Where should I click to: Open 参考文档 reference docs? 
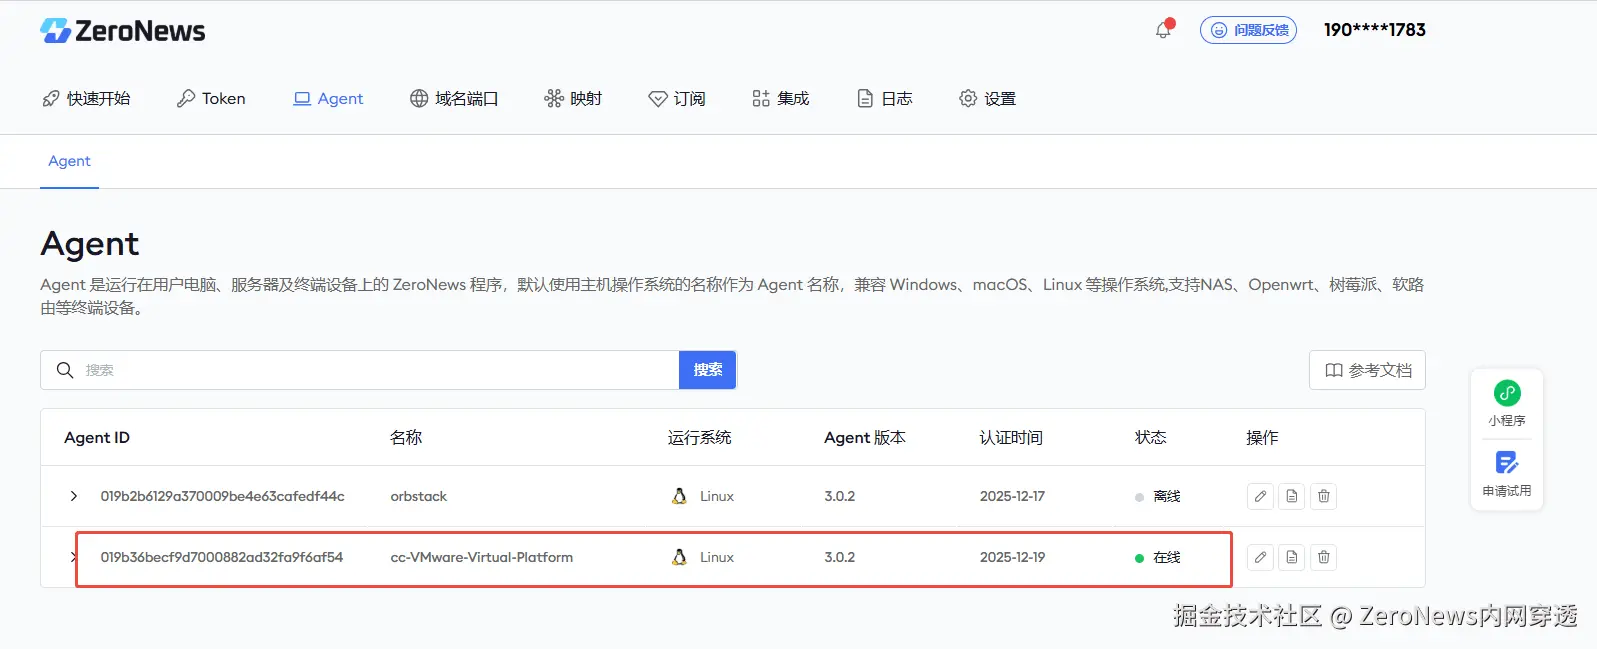1367,370
